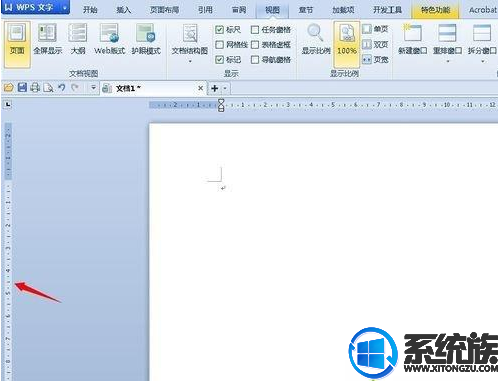Image resolution: width=498 pixels, height=381 pixels.
Task: Open print preview from the quick toolbar
Action: point(48,88)
